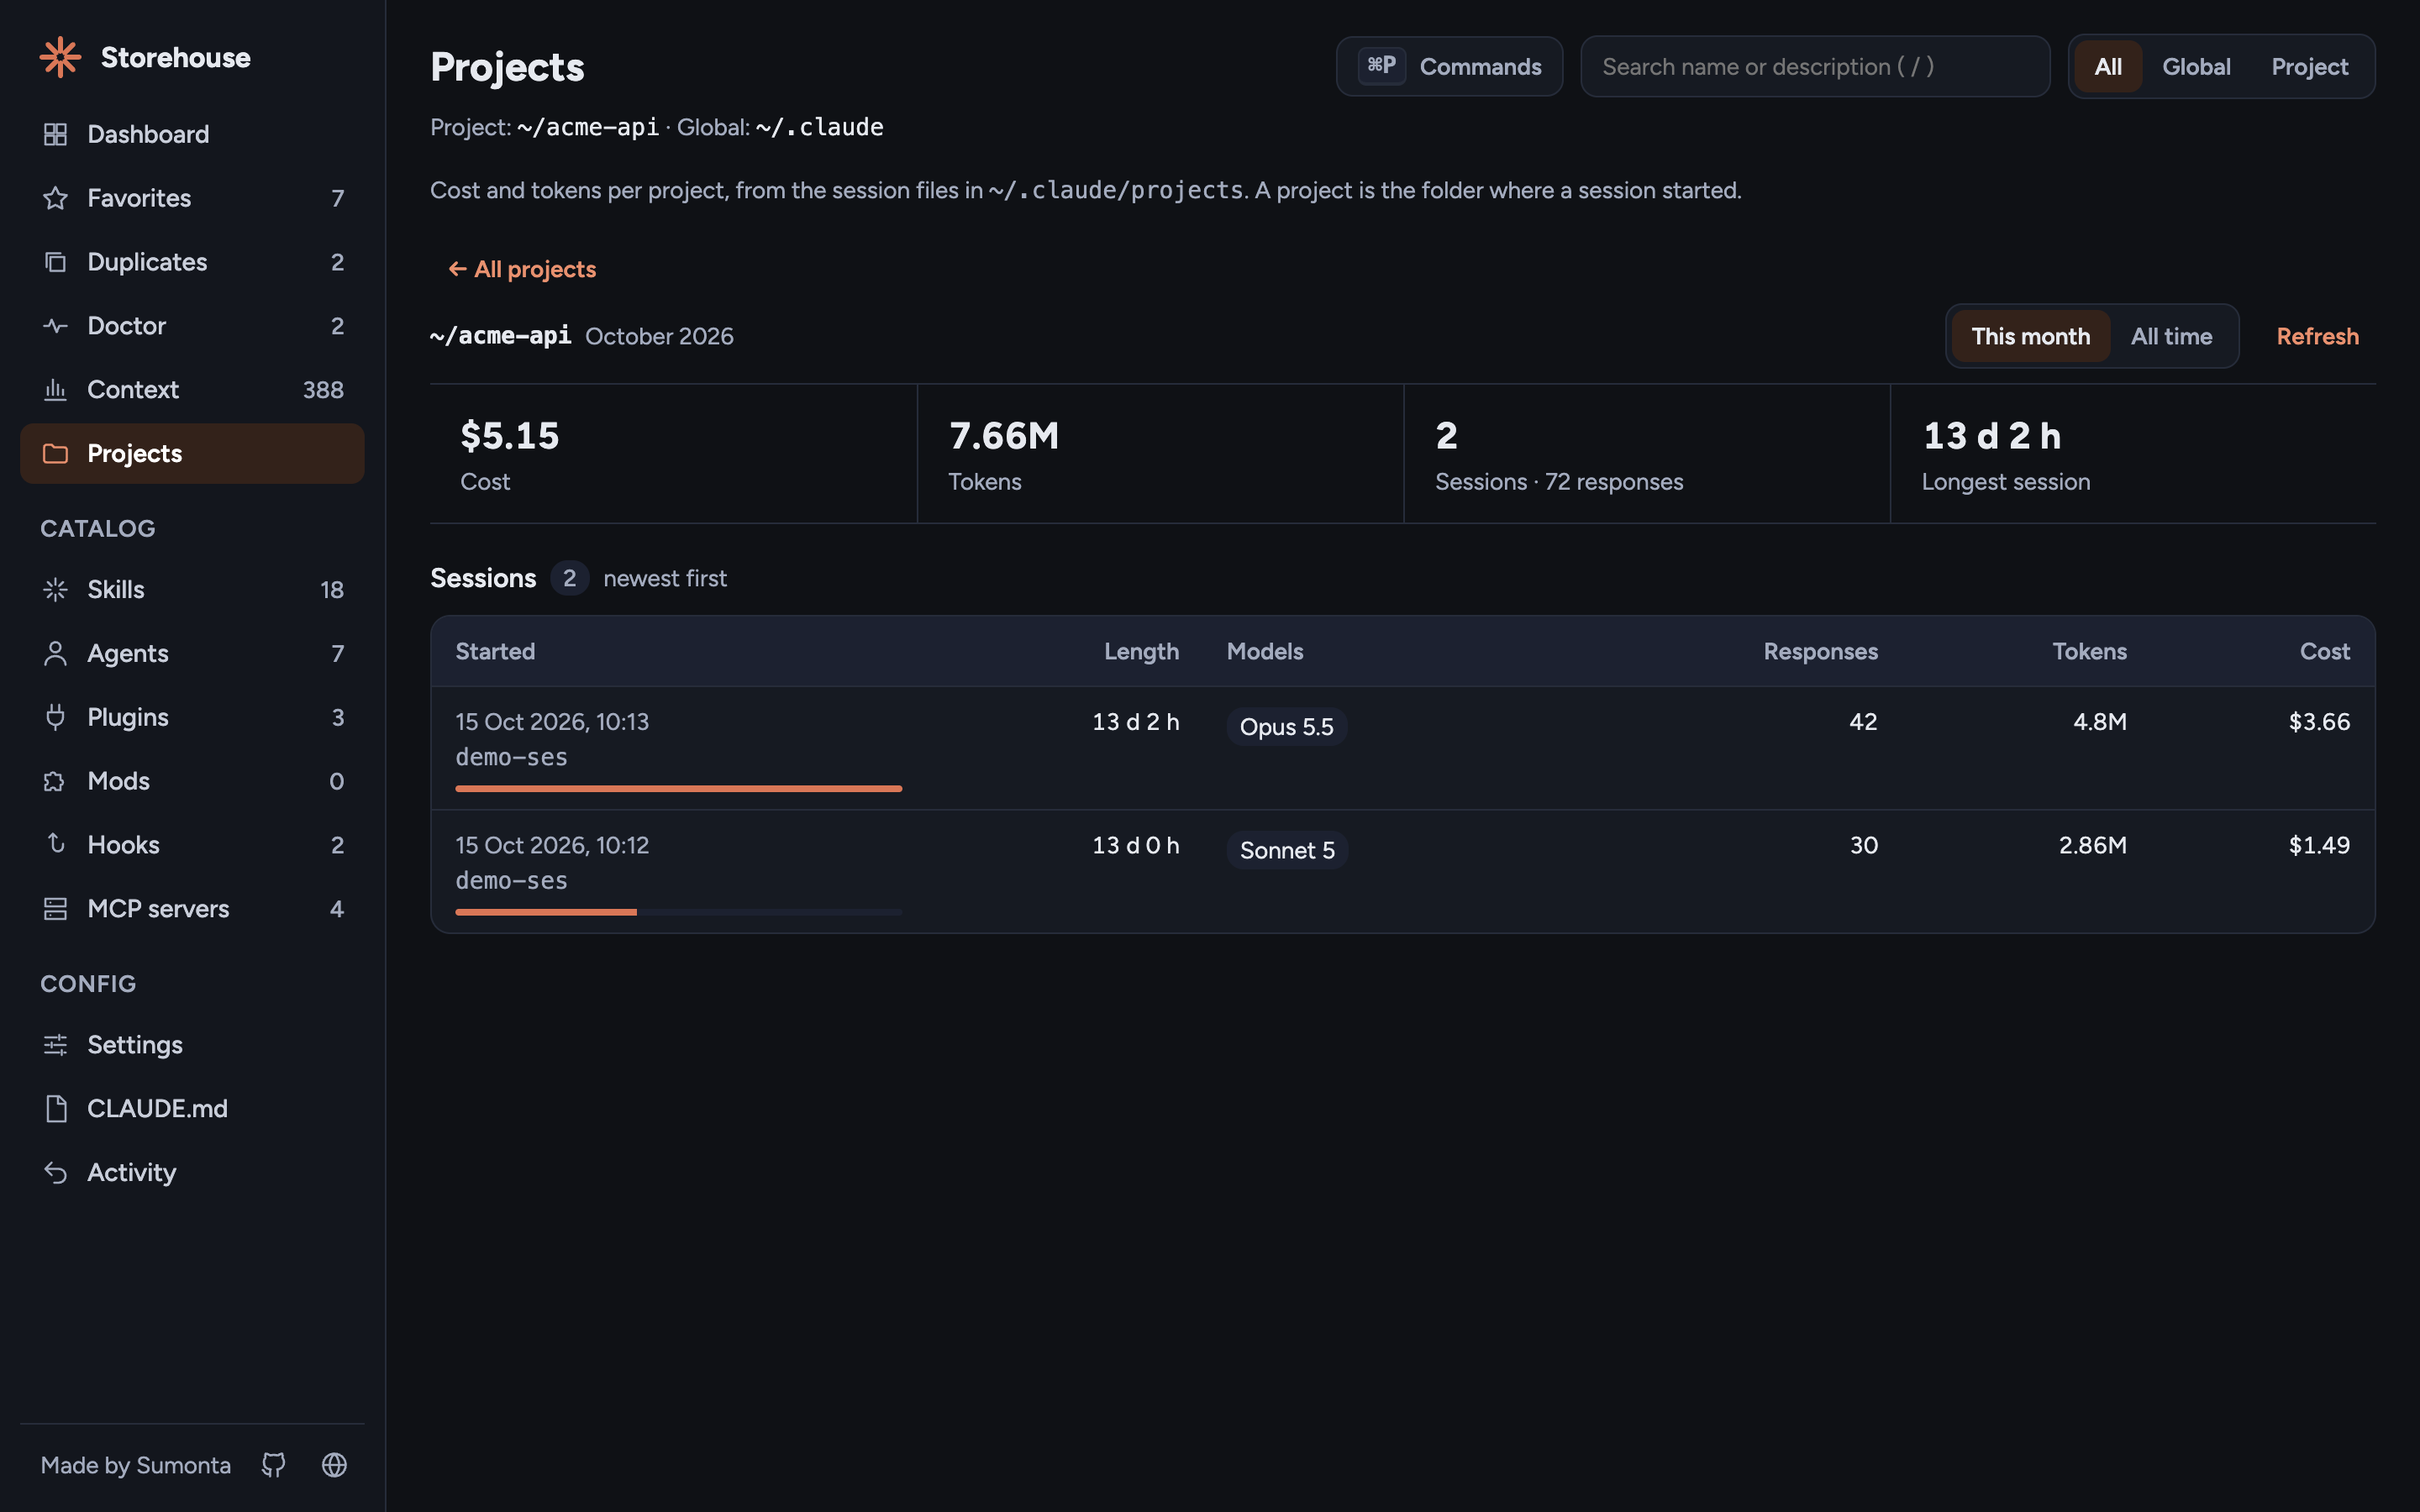Click the Context bar-chart icon

click(55, 390)
